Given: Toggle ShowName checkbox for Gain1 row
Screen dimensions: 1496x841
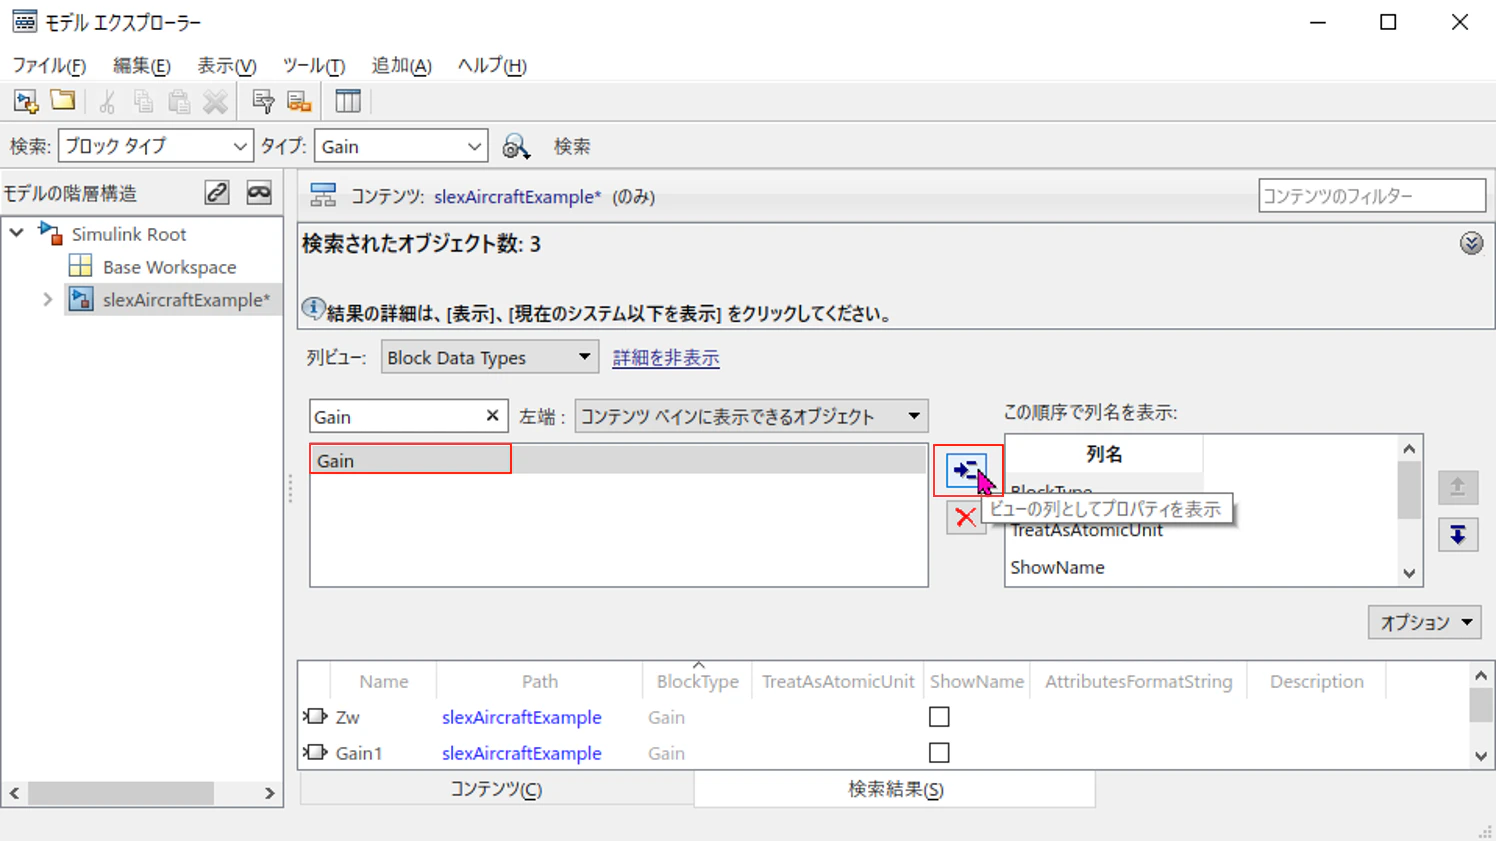Looking at the screenshot, I should pos(939,753).
